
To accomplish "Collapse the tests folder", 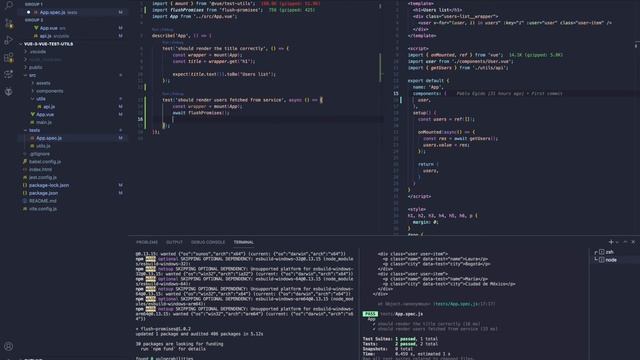I will (34, 130).
